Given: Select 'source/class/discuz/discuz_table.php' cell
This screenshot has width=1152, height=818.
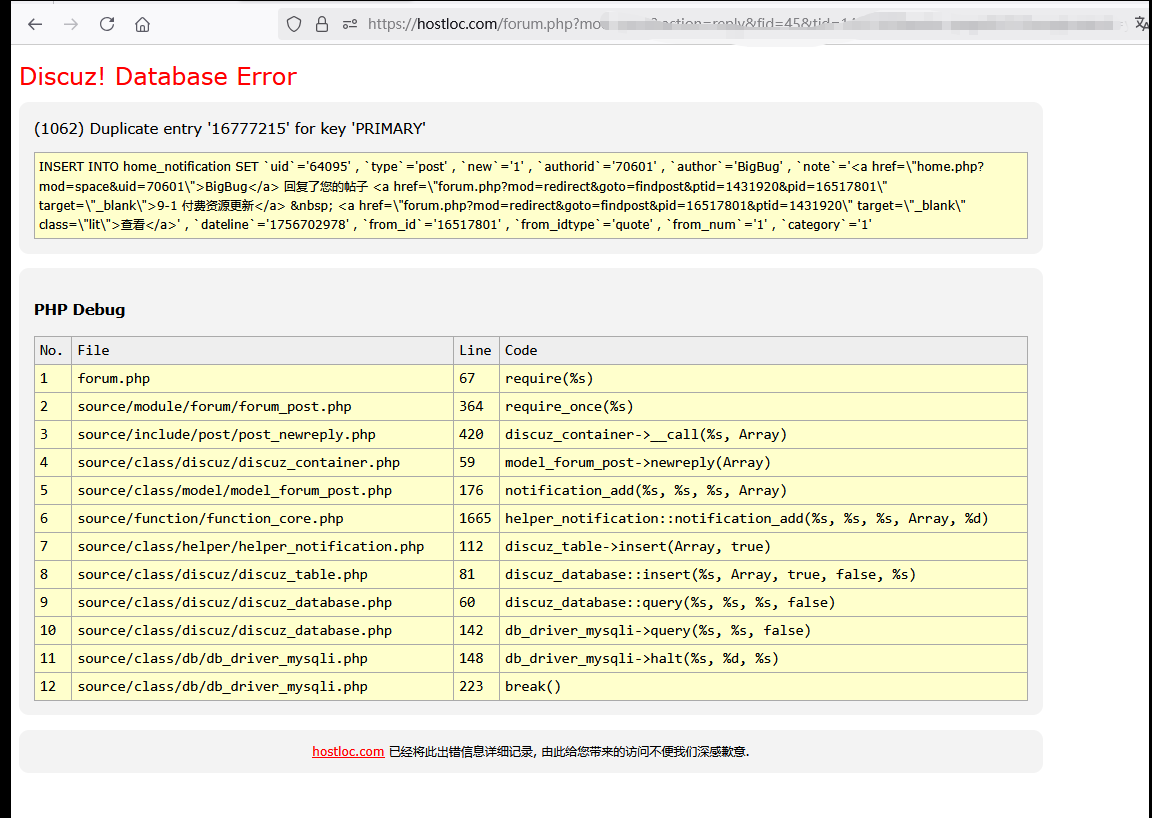Looking at the screenshot, I should click(262, 574).
